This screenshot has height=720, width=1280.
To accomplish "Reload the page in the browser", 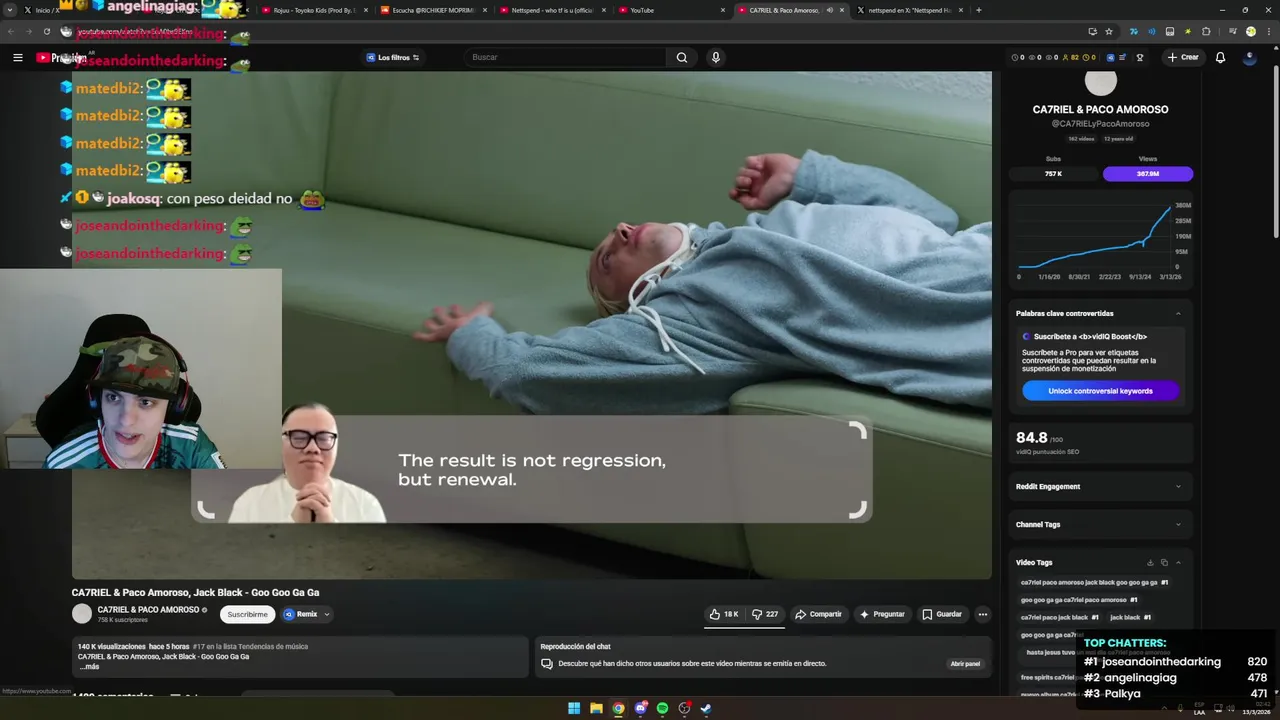I will (x=46, y=31).
